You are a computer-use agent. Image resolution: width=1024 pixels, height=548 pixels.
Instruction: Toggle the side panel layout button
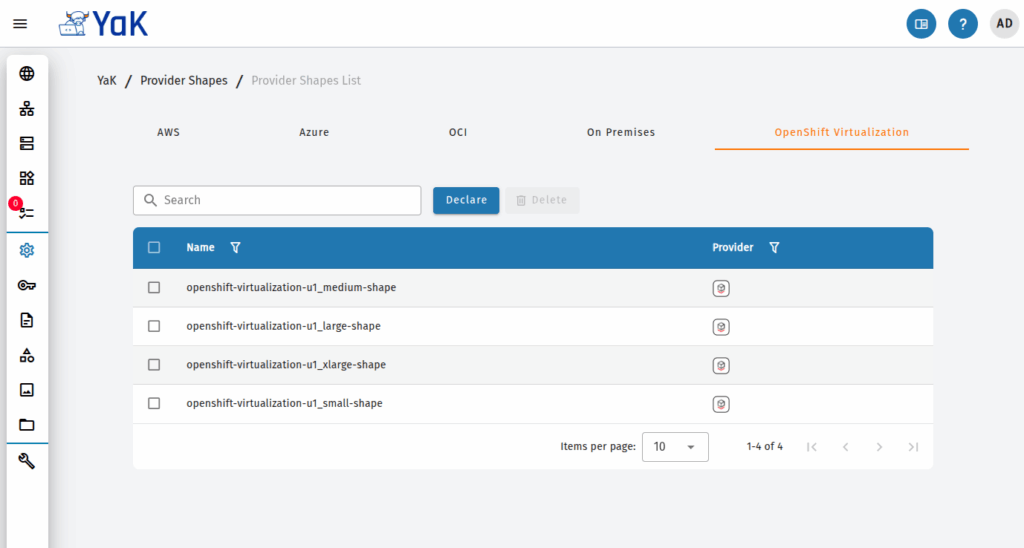pyautogui.click(x=921, y=24)
